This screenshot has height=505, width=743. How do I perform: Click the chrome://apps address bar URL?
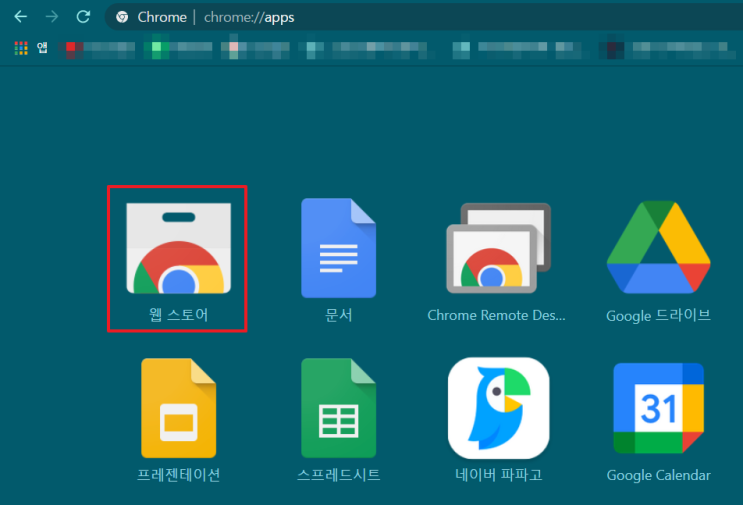pos(249,18)
